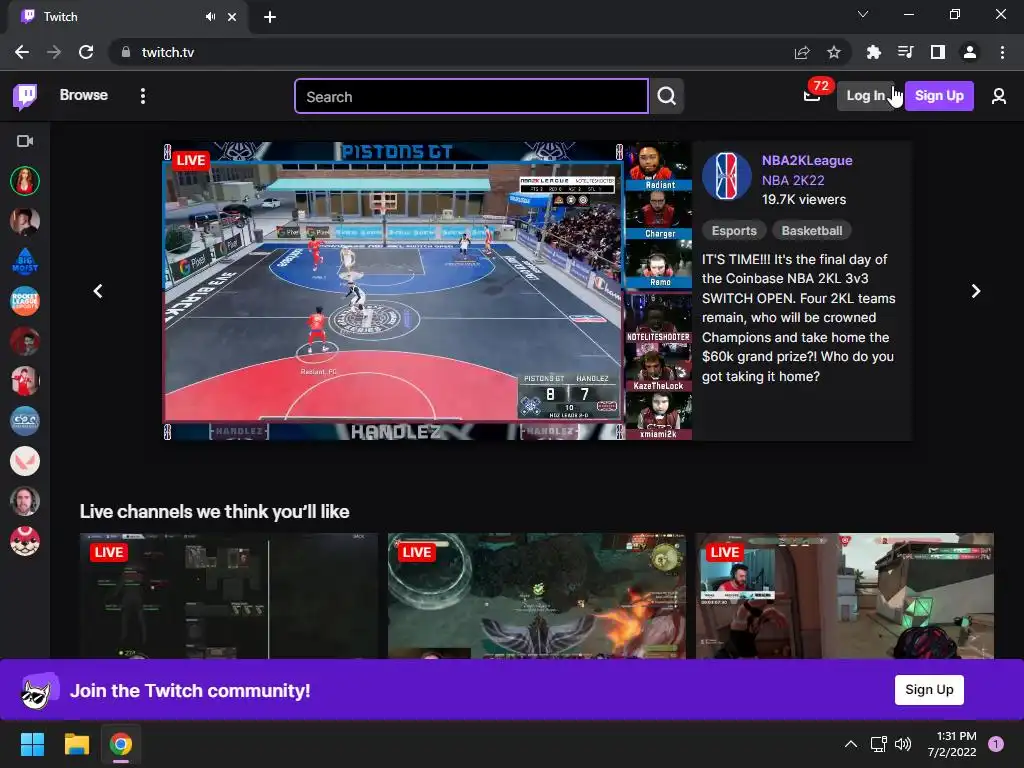This screenshot has height=768, width=1024.
Task: Bookmark this tab with the star icon
Action: click(834, 52)
